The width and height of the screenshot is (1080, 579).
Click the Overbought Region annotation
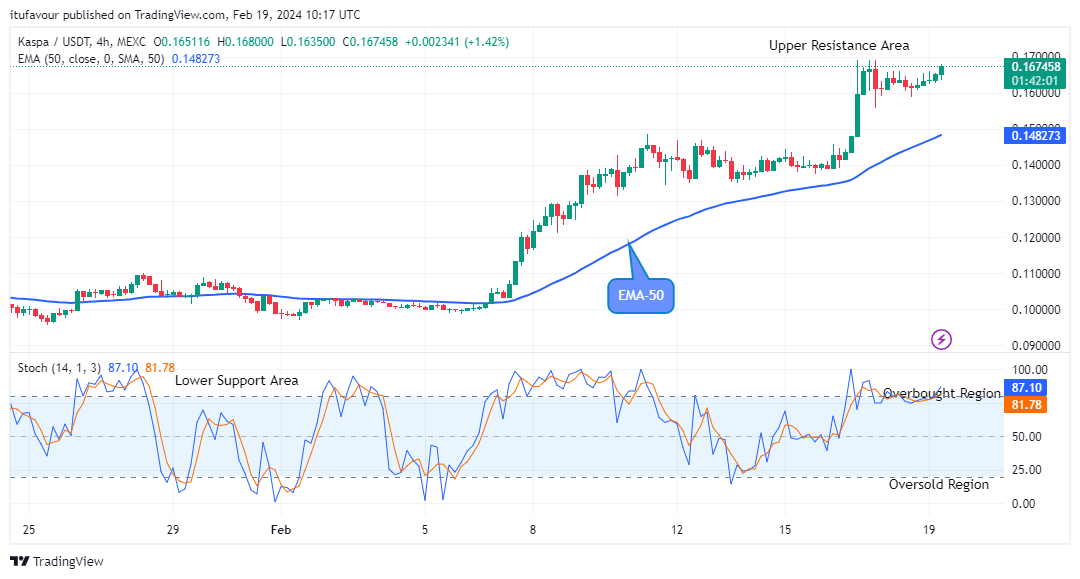point(941,393)
